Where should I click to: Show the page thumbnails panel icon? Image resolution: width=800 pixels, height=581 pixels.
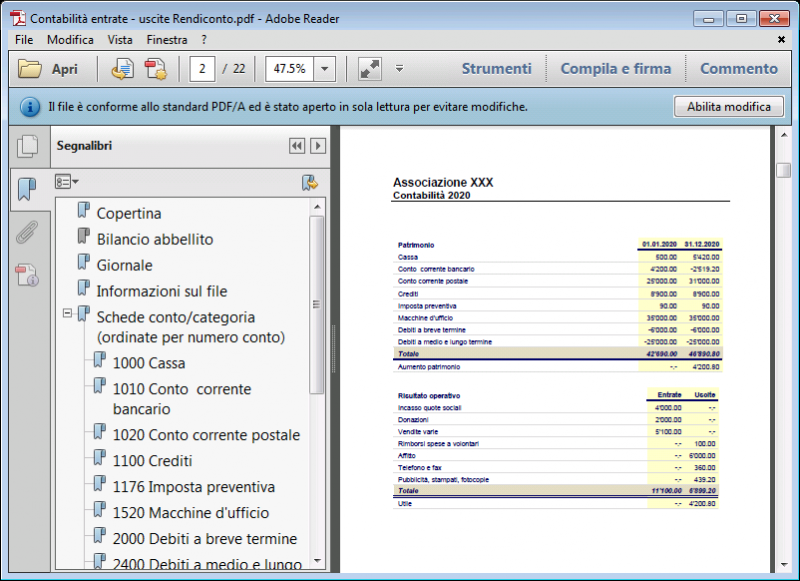[28, 146]
